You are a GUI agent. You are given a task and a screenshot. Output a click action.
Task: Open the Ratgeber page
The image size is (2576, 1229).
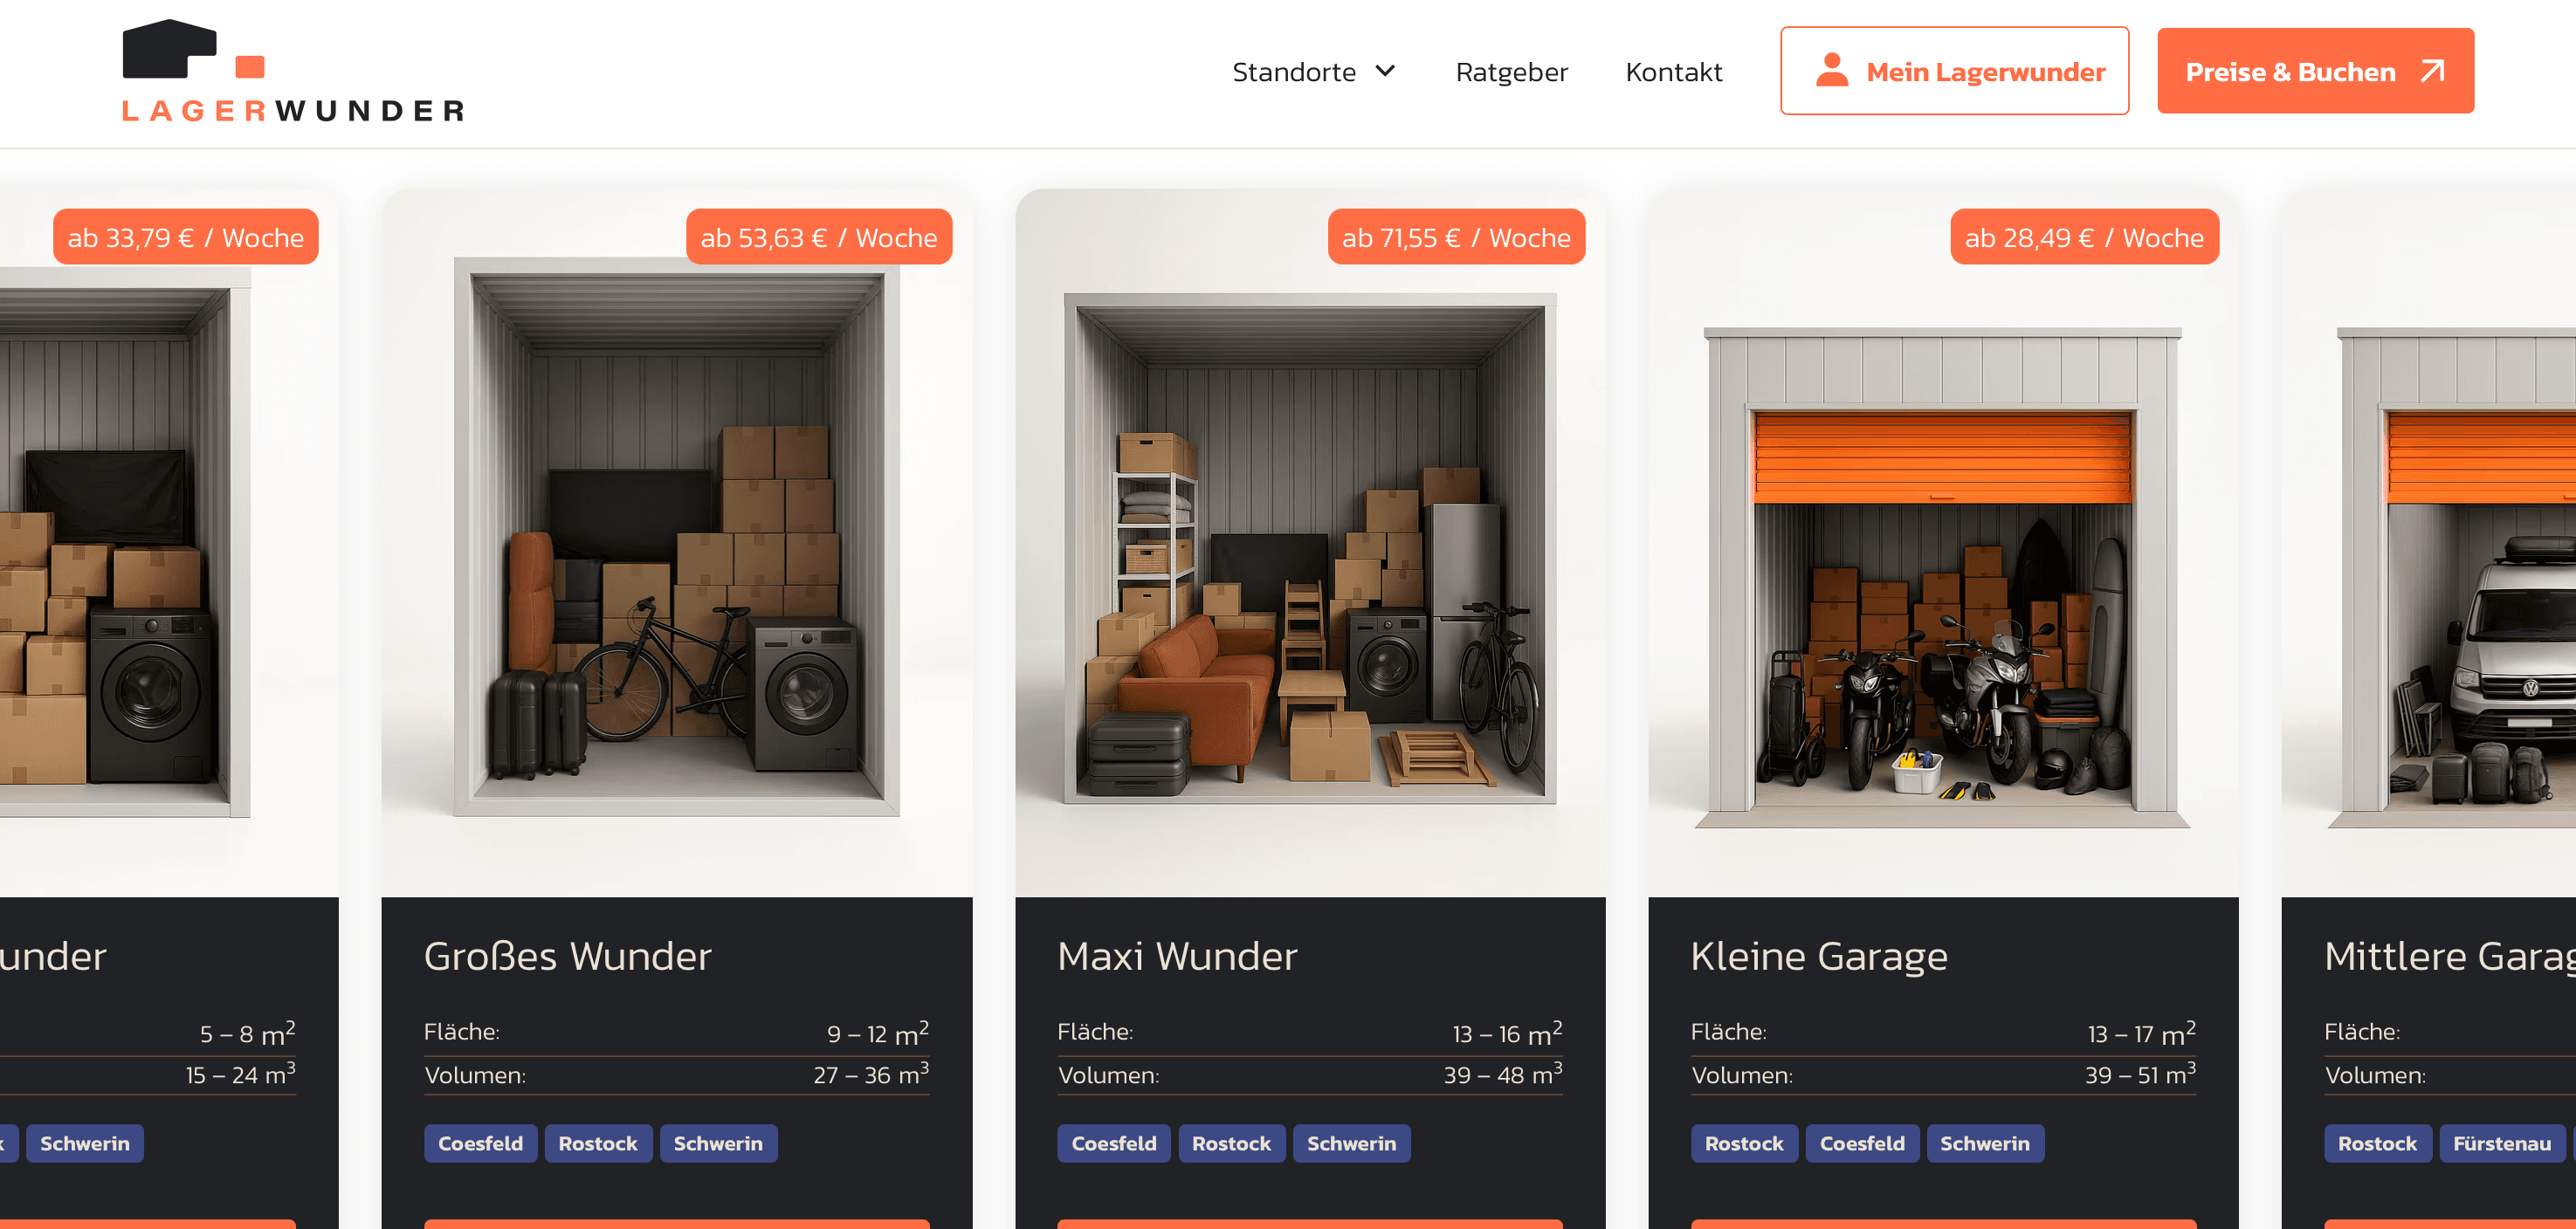pos(1511,72)
